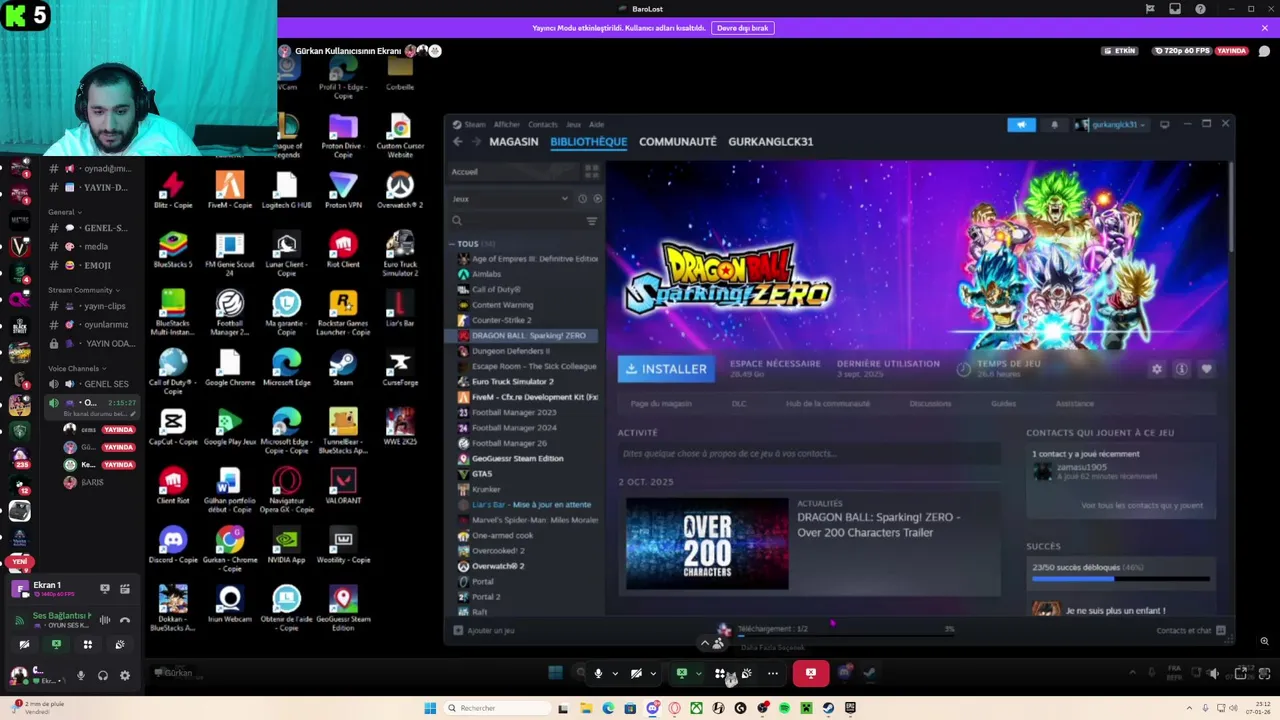The height and width of the screenshot is (720, 1280).
Task: Go back with Steam's left arrow
Action: pos(458,142)
